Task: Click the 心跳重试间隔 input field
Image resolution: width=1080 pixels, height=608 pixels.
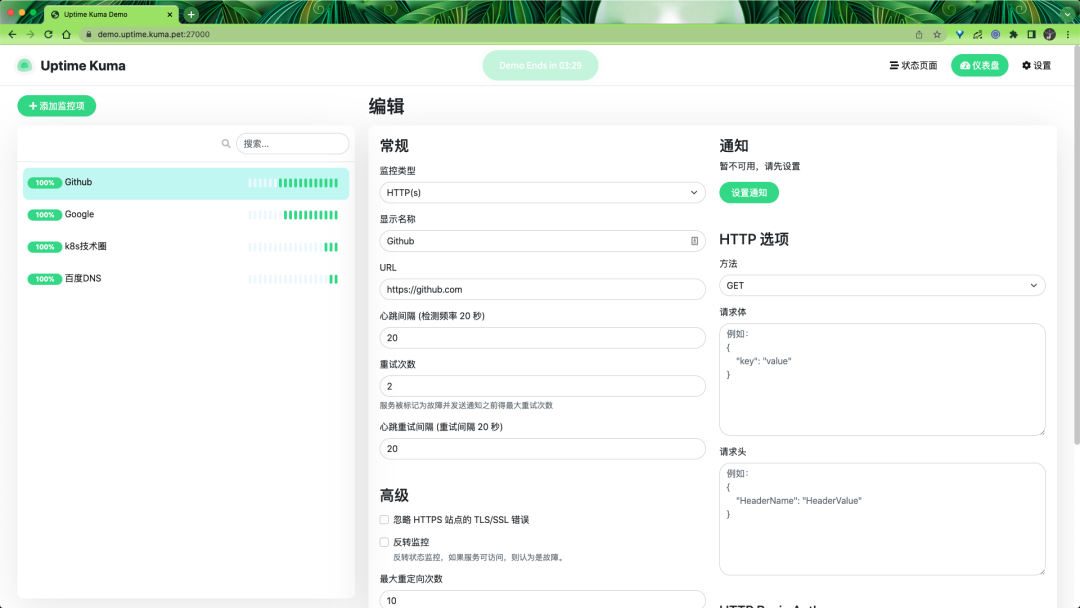Action: coord(543,449)
